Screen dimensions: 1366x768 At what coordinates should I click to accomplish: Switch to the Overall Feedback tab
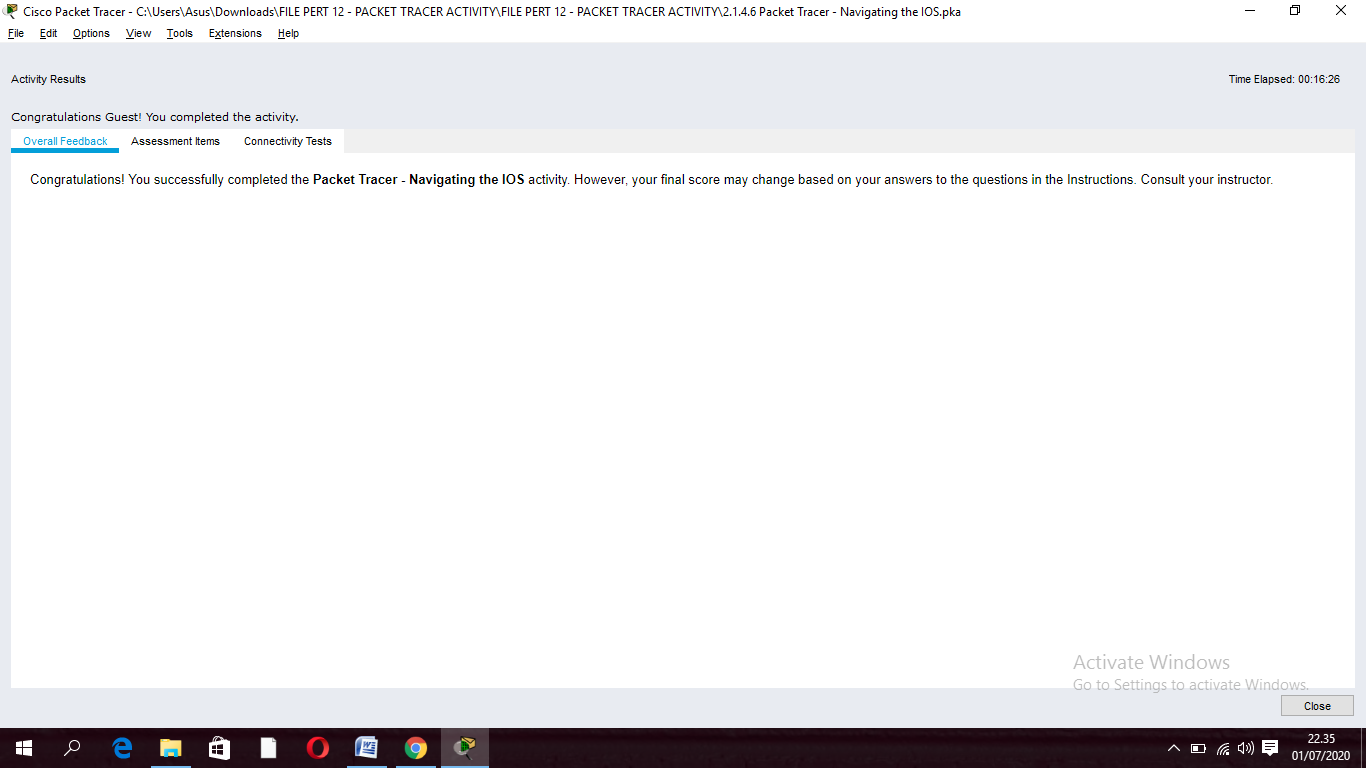65,141
